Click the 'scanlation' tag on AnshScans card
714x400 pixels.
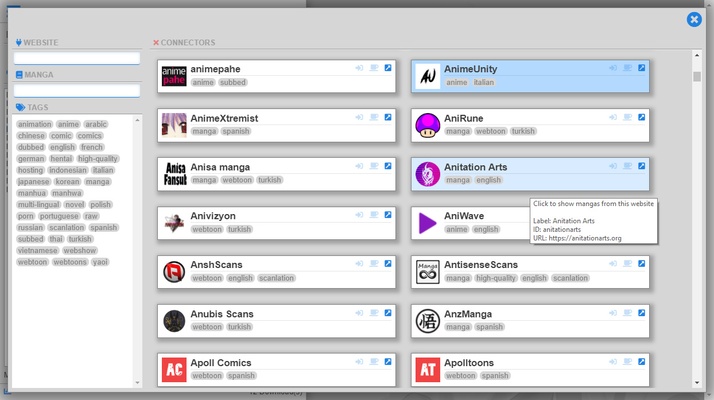pos(276,278)
